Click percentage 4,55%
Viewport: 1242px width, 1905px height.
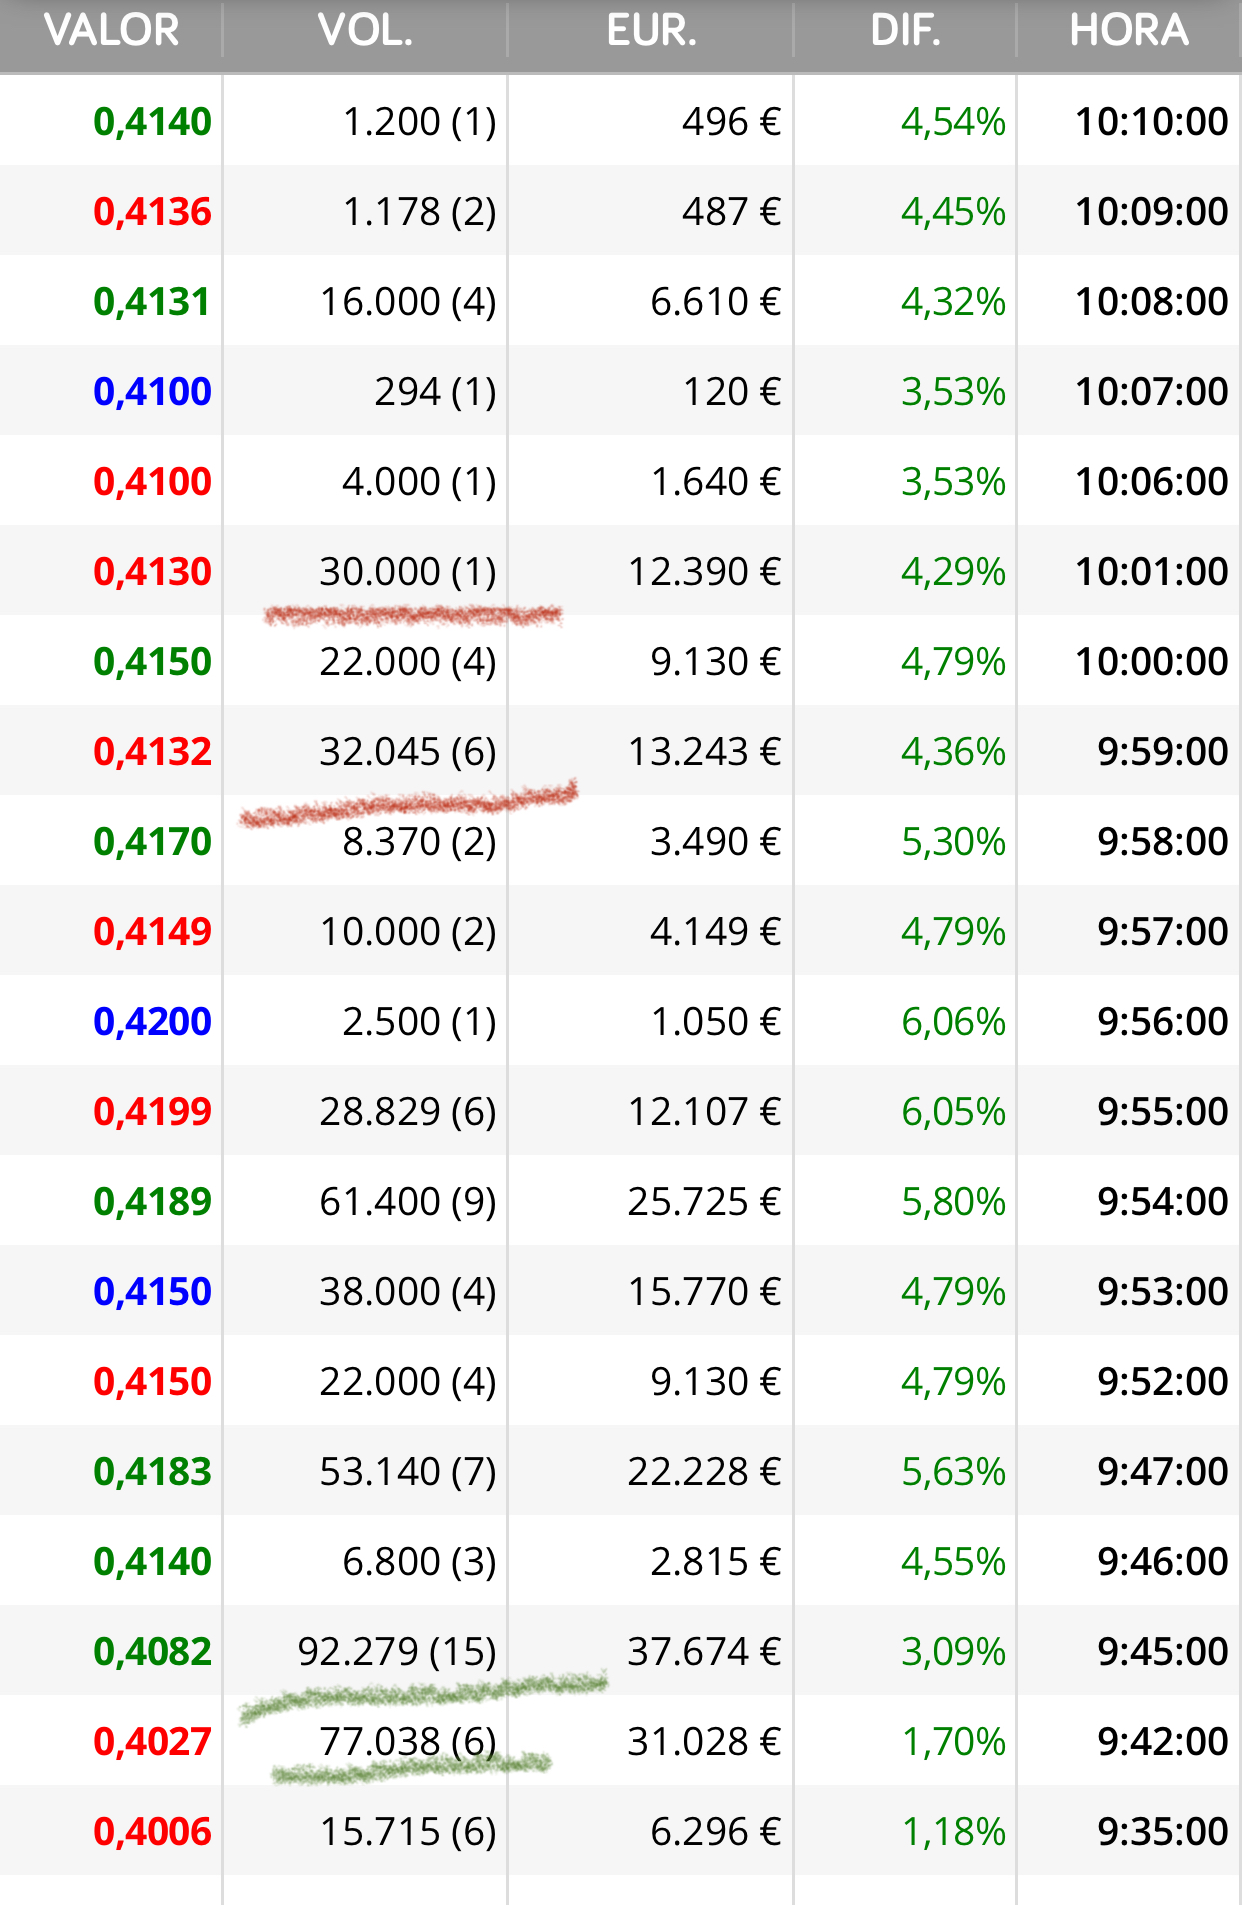click(953, 1562)
